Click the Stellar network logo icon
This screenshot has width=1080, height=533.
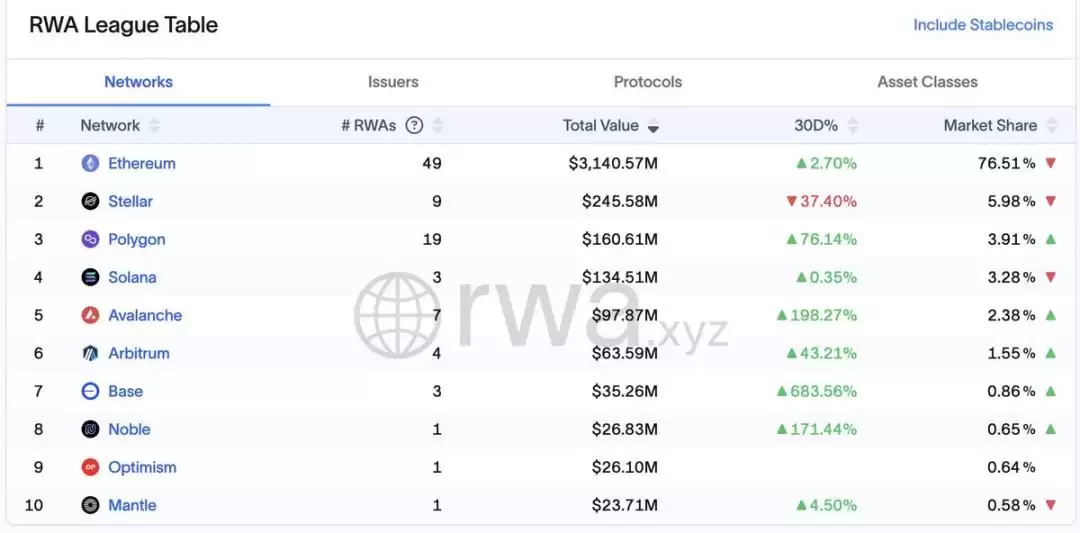point(90,201)
